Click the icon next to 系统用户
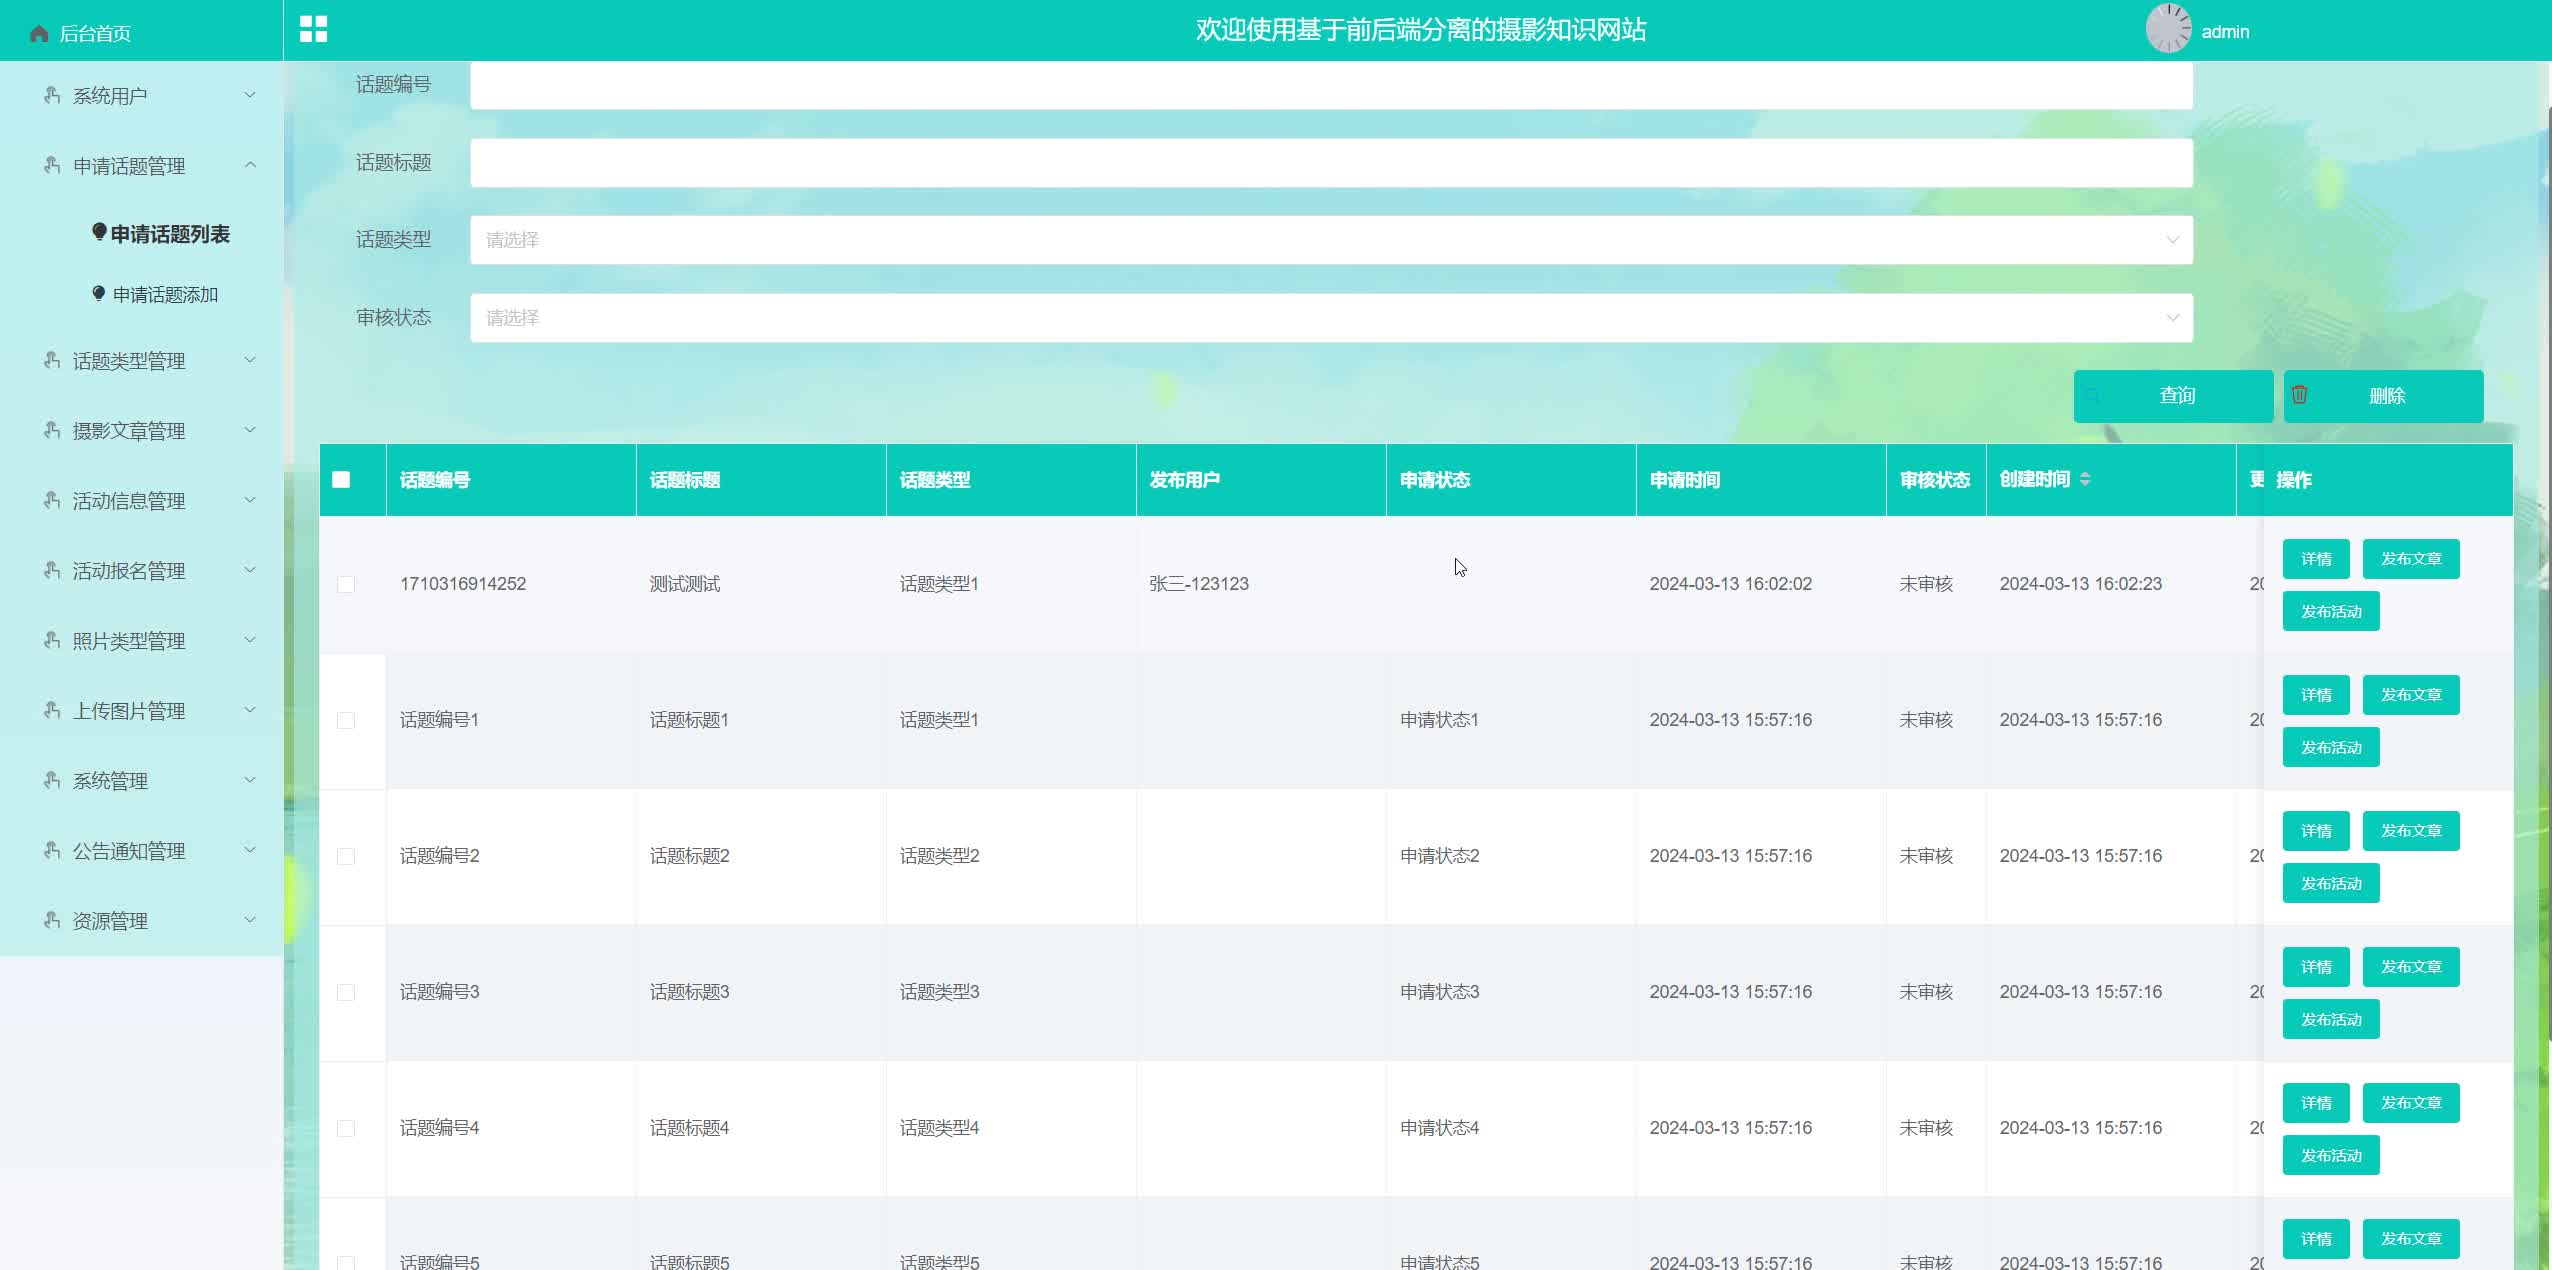Screen dimensions: 2552x1270 tap(52, 95)
